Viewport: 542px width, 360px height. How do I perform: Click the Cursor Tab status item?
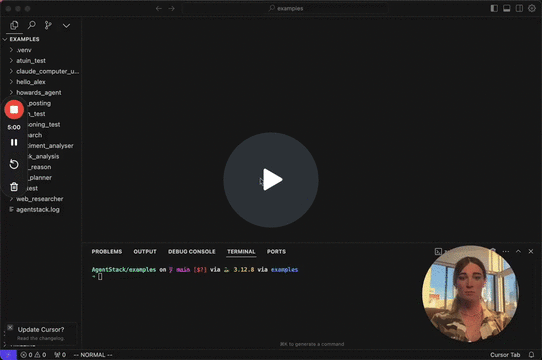[505, 355]
